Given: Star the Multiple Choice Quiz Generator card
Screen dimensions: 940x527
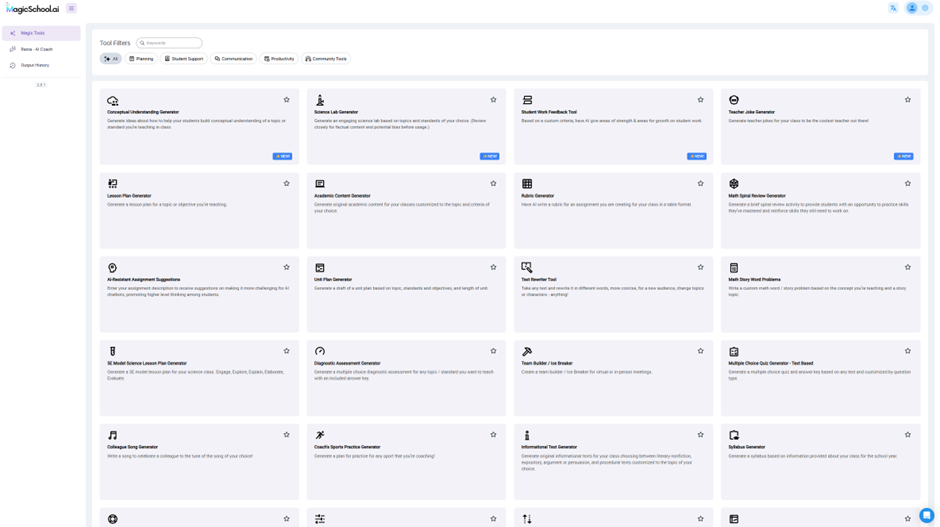Looking at the screenshot, I should pos(908,351).
